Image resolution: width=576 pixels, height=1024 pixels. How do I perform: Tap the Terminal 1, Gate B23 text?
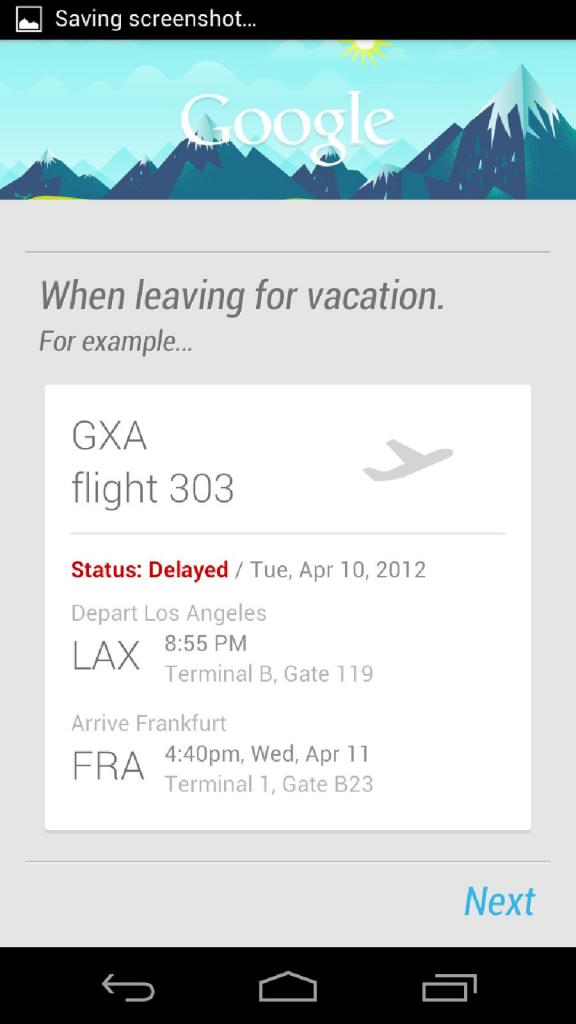(x=269, y=784)
